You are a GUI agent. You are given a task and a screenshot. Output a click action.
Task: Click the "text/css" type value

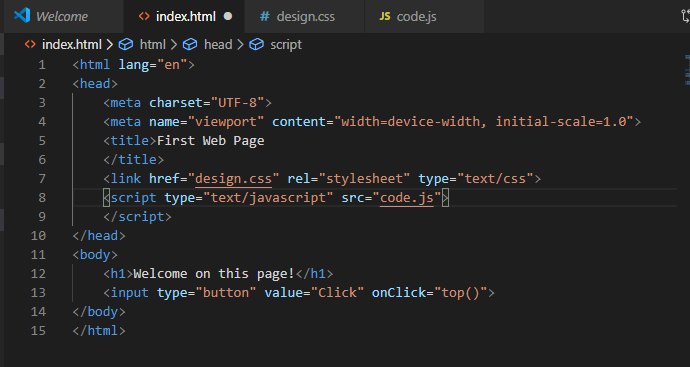click(495, 179)
